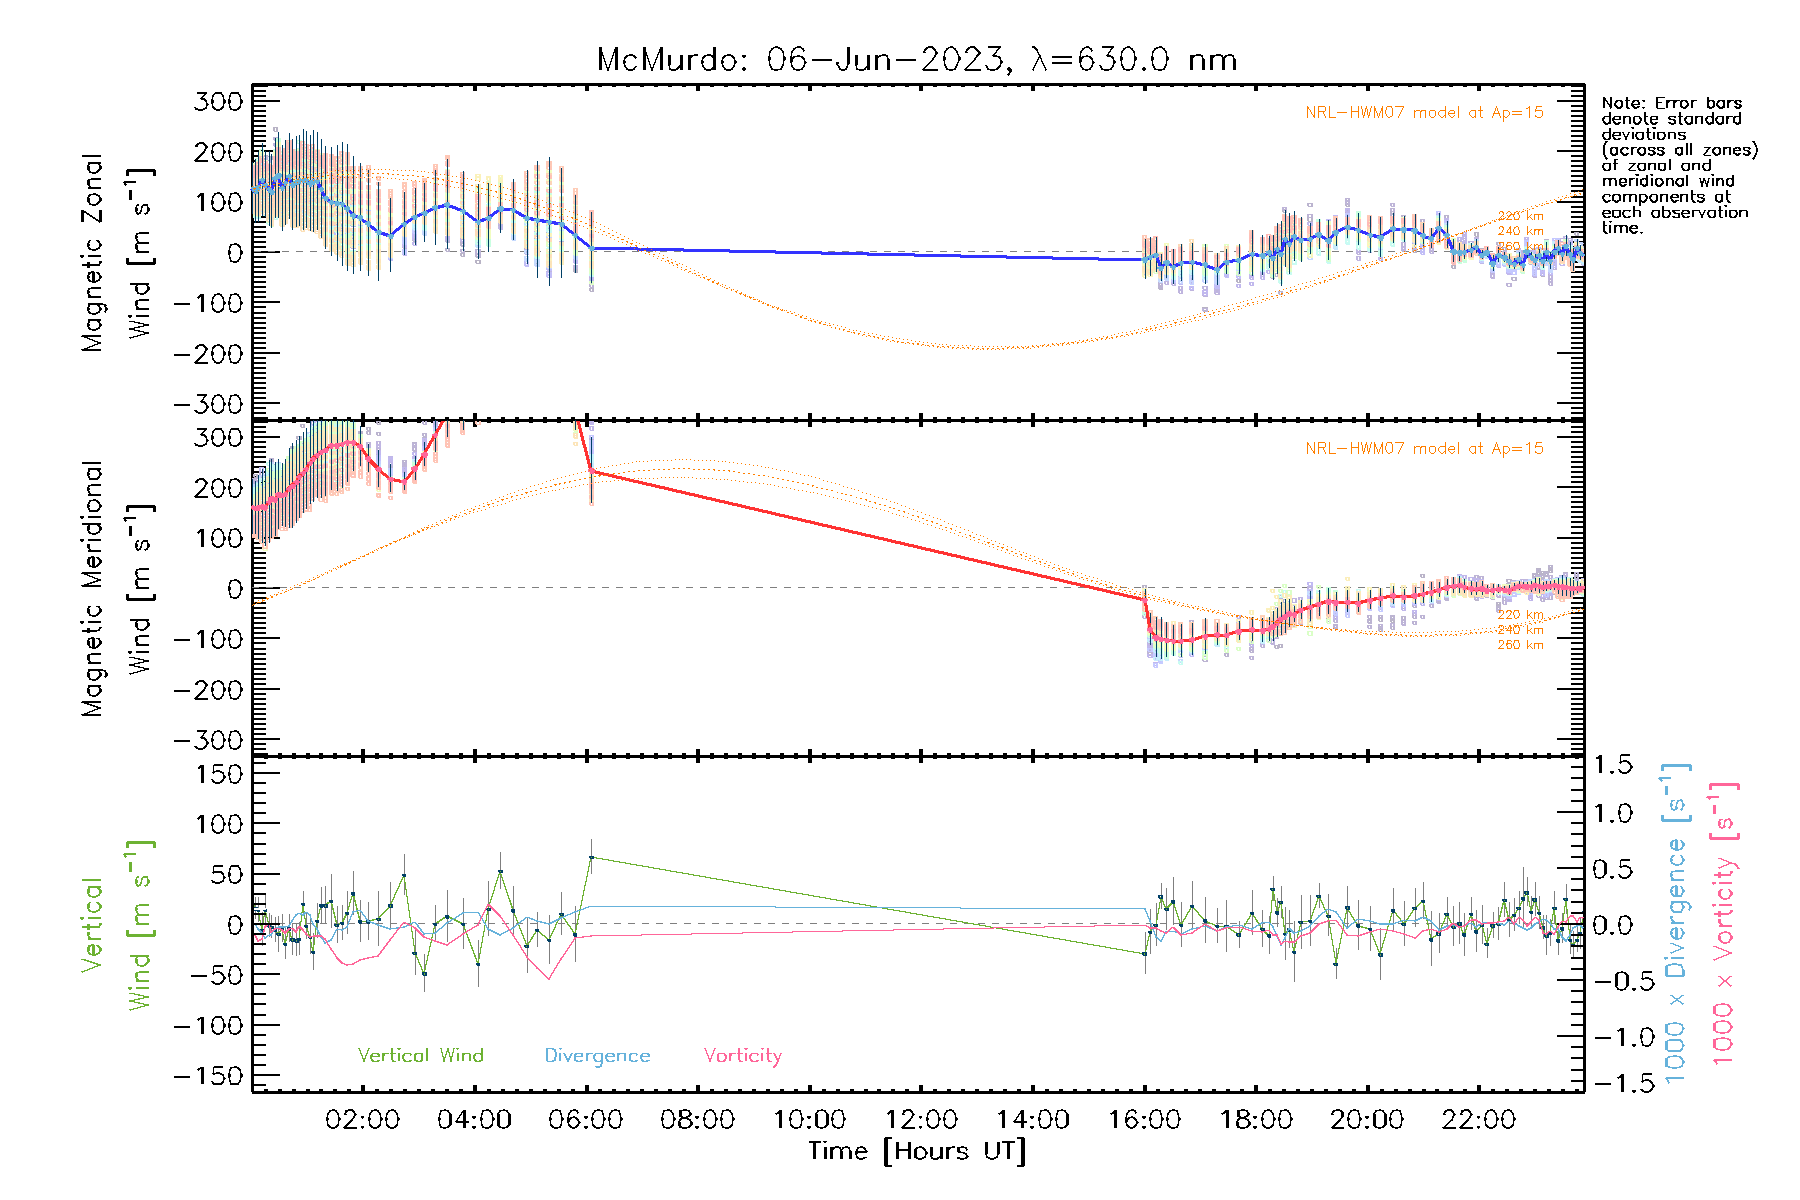The width and height of the screenshot is (1800, 1200).
Task: Click the vertical wind data point at 06:00
Action: [591, 857]
